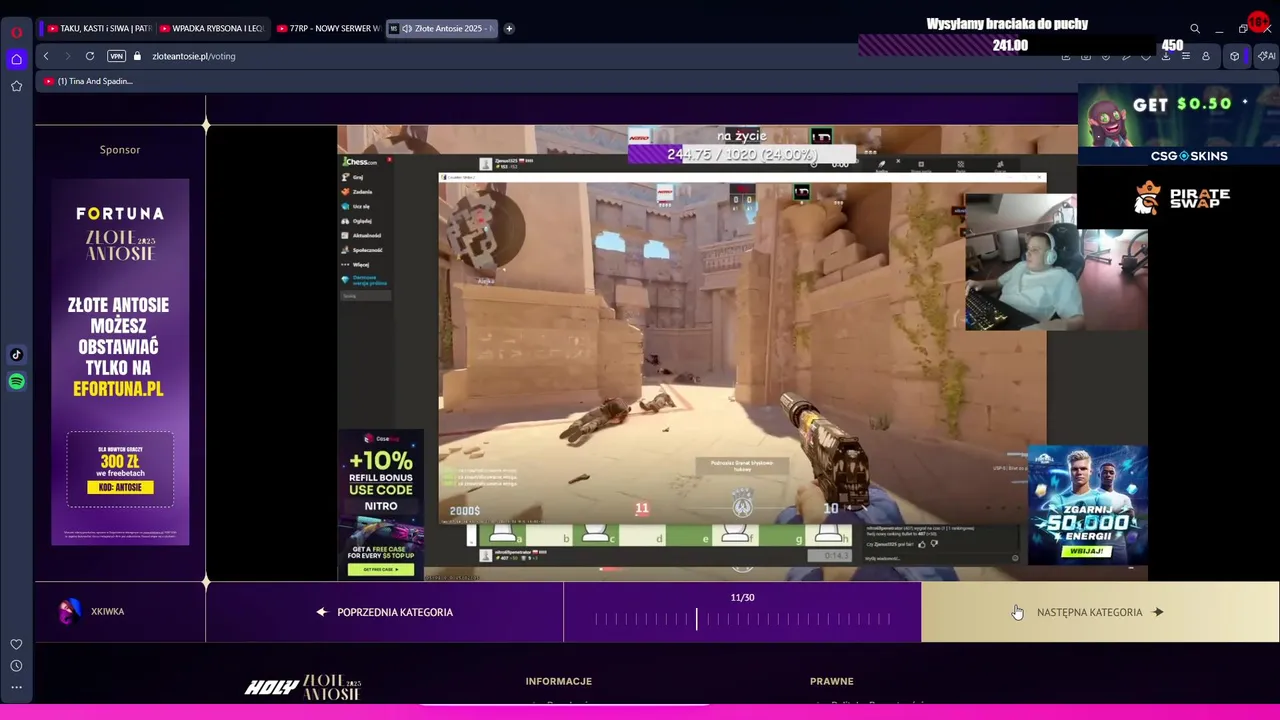Open history clock icon in sidebar
Image resolution: width=1280 pixels, height=720 pixels.
16,666
